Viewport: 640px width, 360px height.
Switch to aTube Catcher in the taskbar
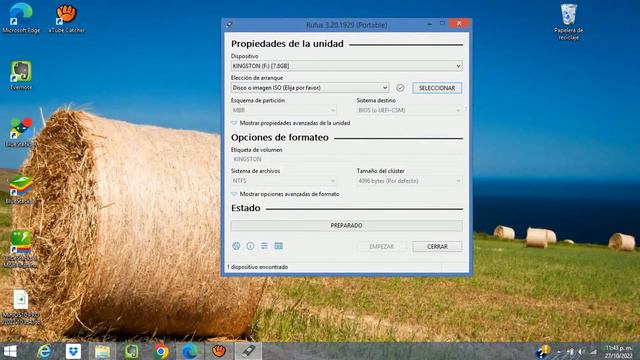[x=219, y=351]
